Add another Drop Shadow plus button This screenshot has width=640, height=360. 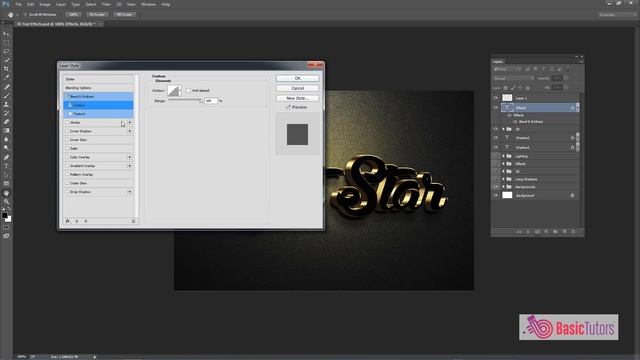click(x=129, y=191)
